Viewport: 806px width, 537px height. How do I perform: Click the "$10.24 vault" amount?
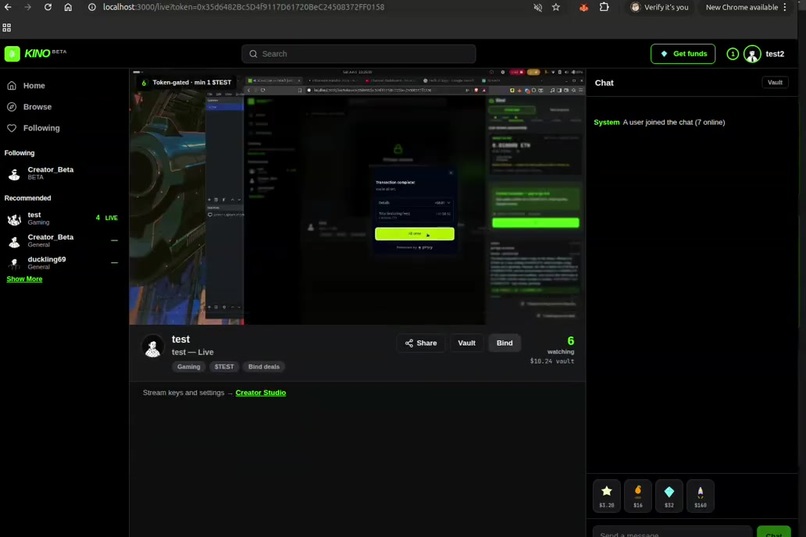(552, 361)
